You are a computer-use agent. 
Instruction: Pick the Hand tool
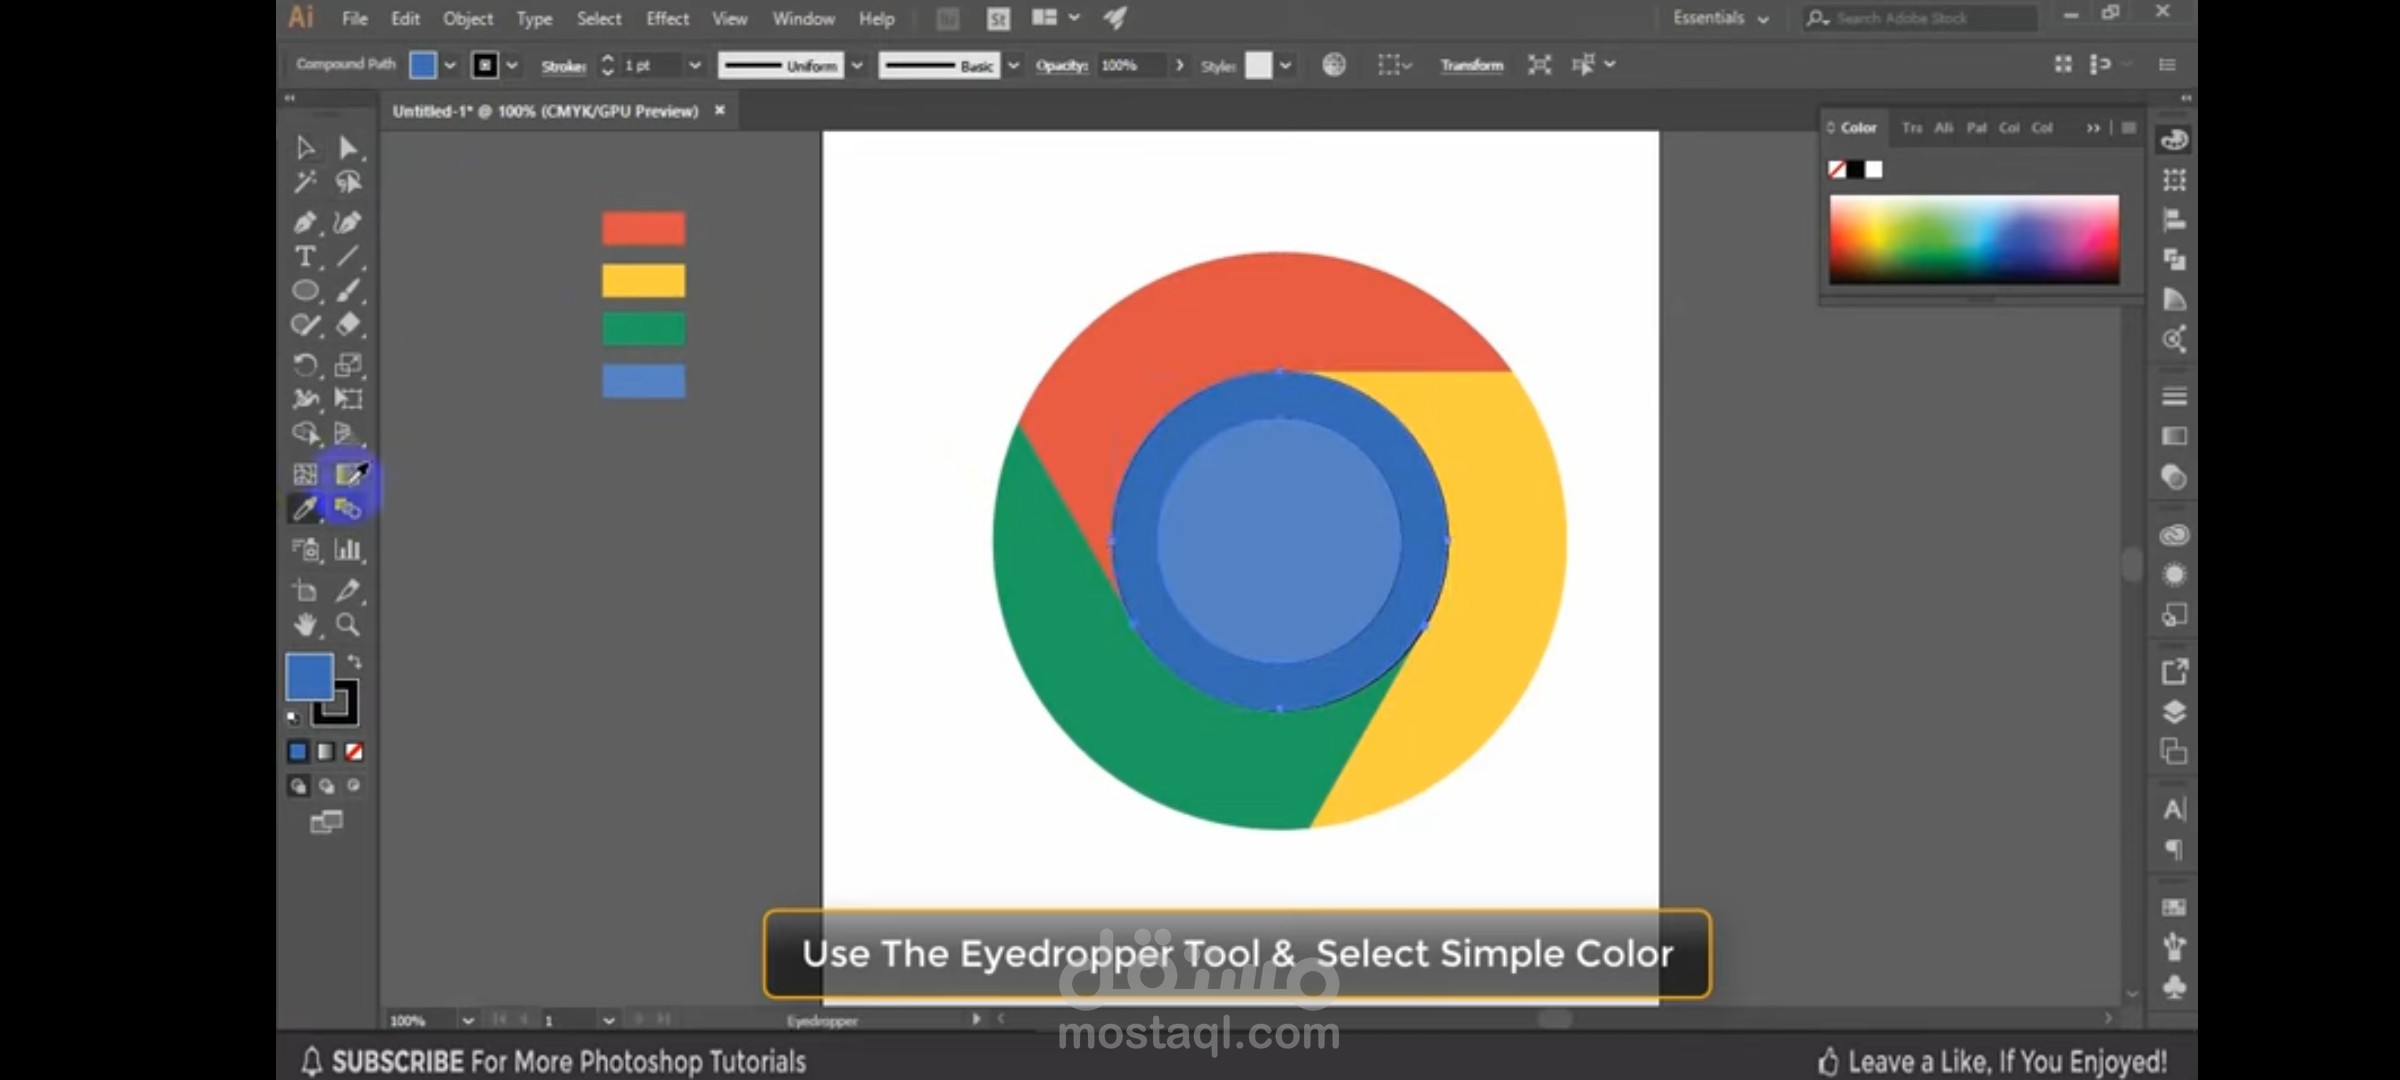point(305,625)
